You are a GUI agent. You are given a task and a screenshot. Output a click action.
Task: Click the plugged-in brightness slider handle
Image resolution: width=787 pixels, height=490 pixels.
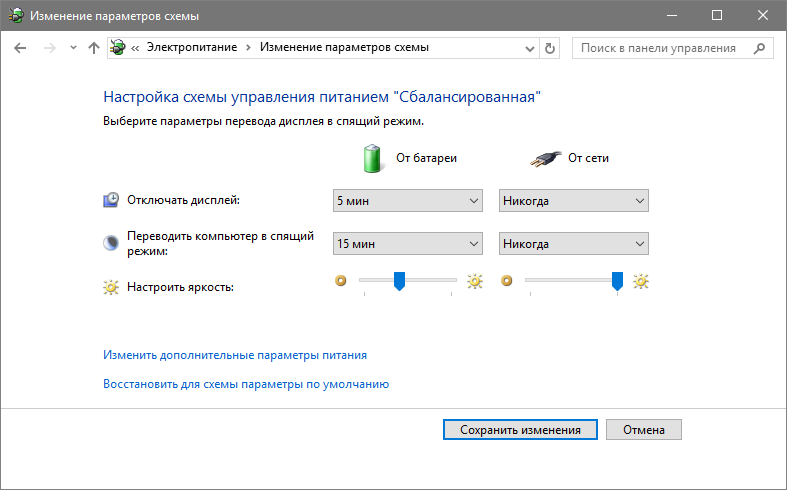click(617, 280)
